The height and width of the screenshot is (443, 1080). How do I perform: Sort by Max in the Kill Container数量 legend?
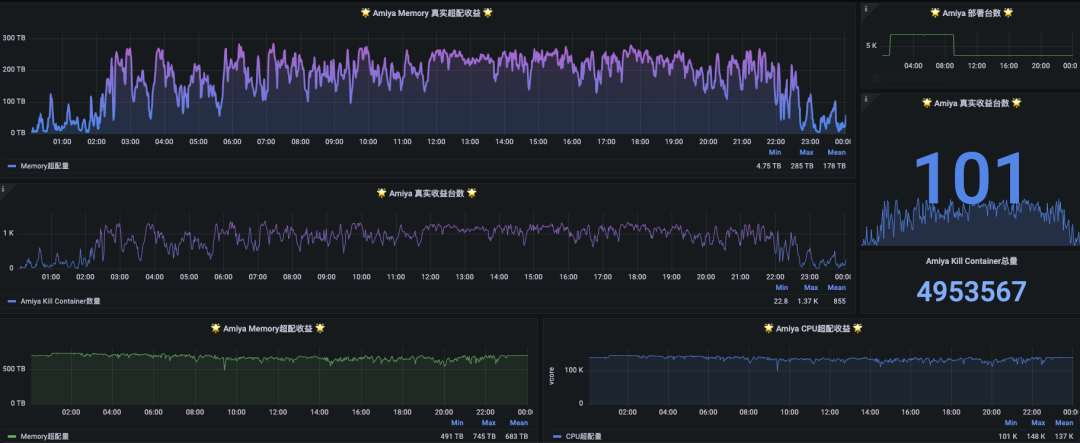pyautogui.click(x=811, y=287)
